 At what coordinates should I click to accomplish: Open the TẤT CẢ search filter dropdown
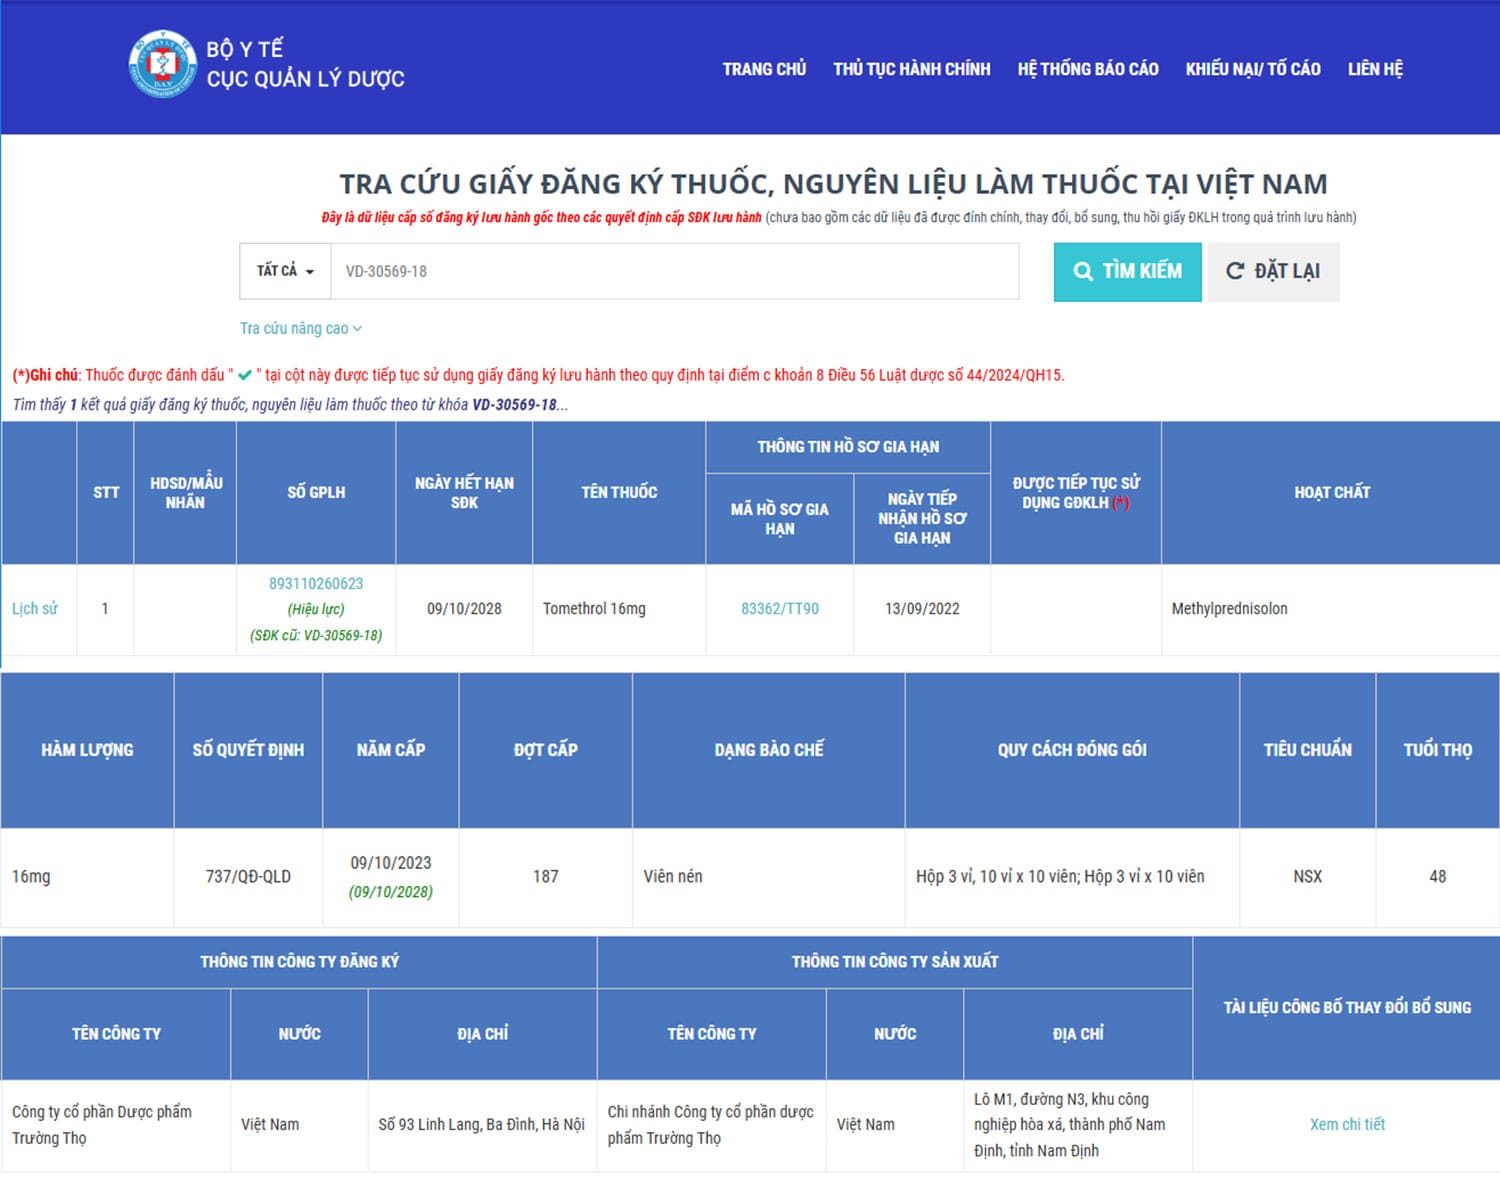[285, 271]
